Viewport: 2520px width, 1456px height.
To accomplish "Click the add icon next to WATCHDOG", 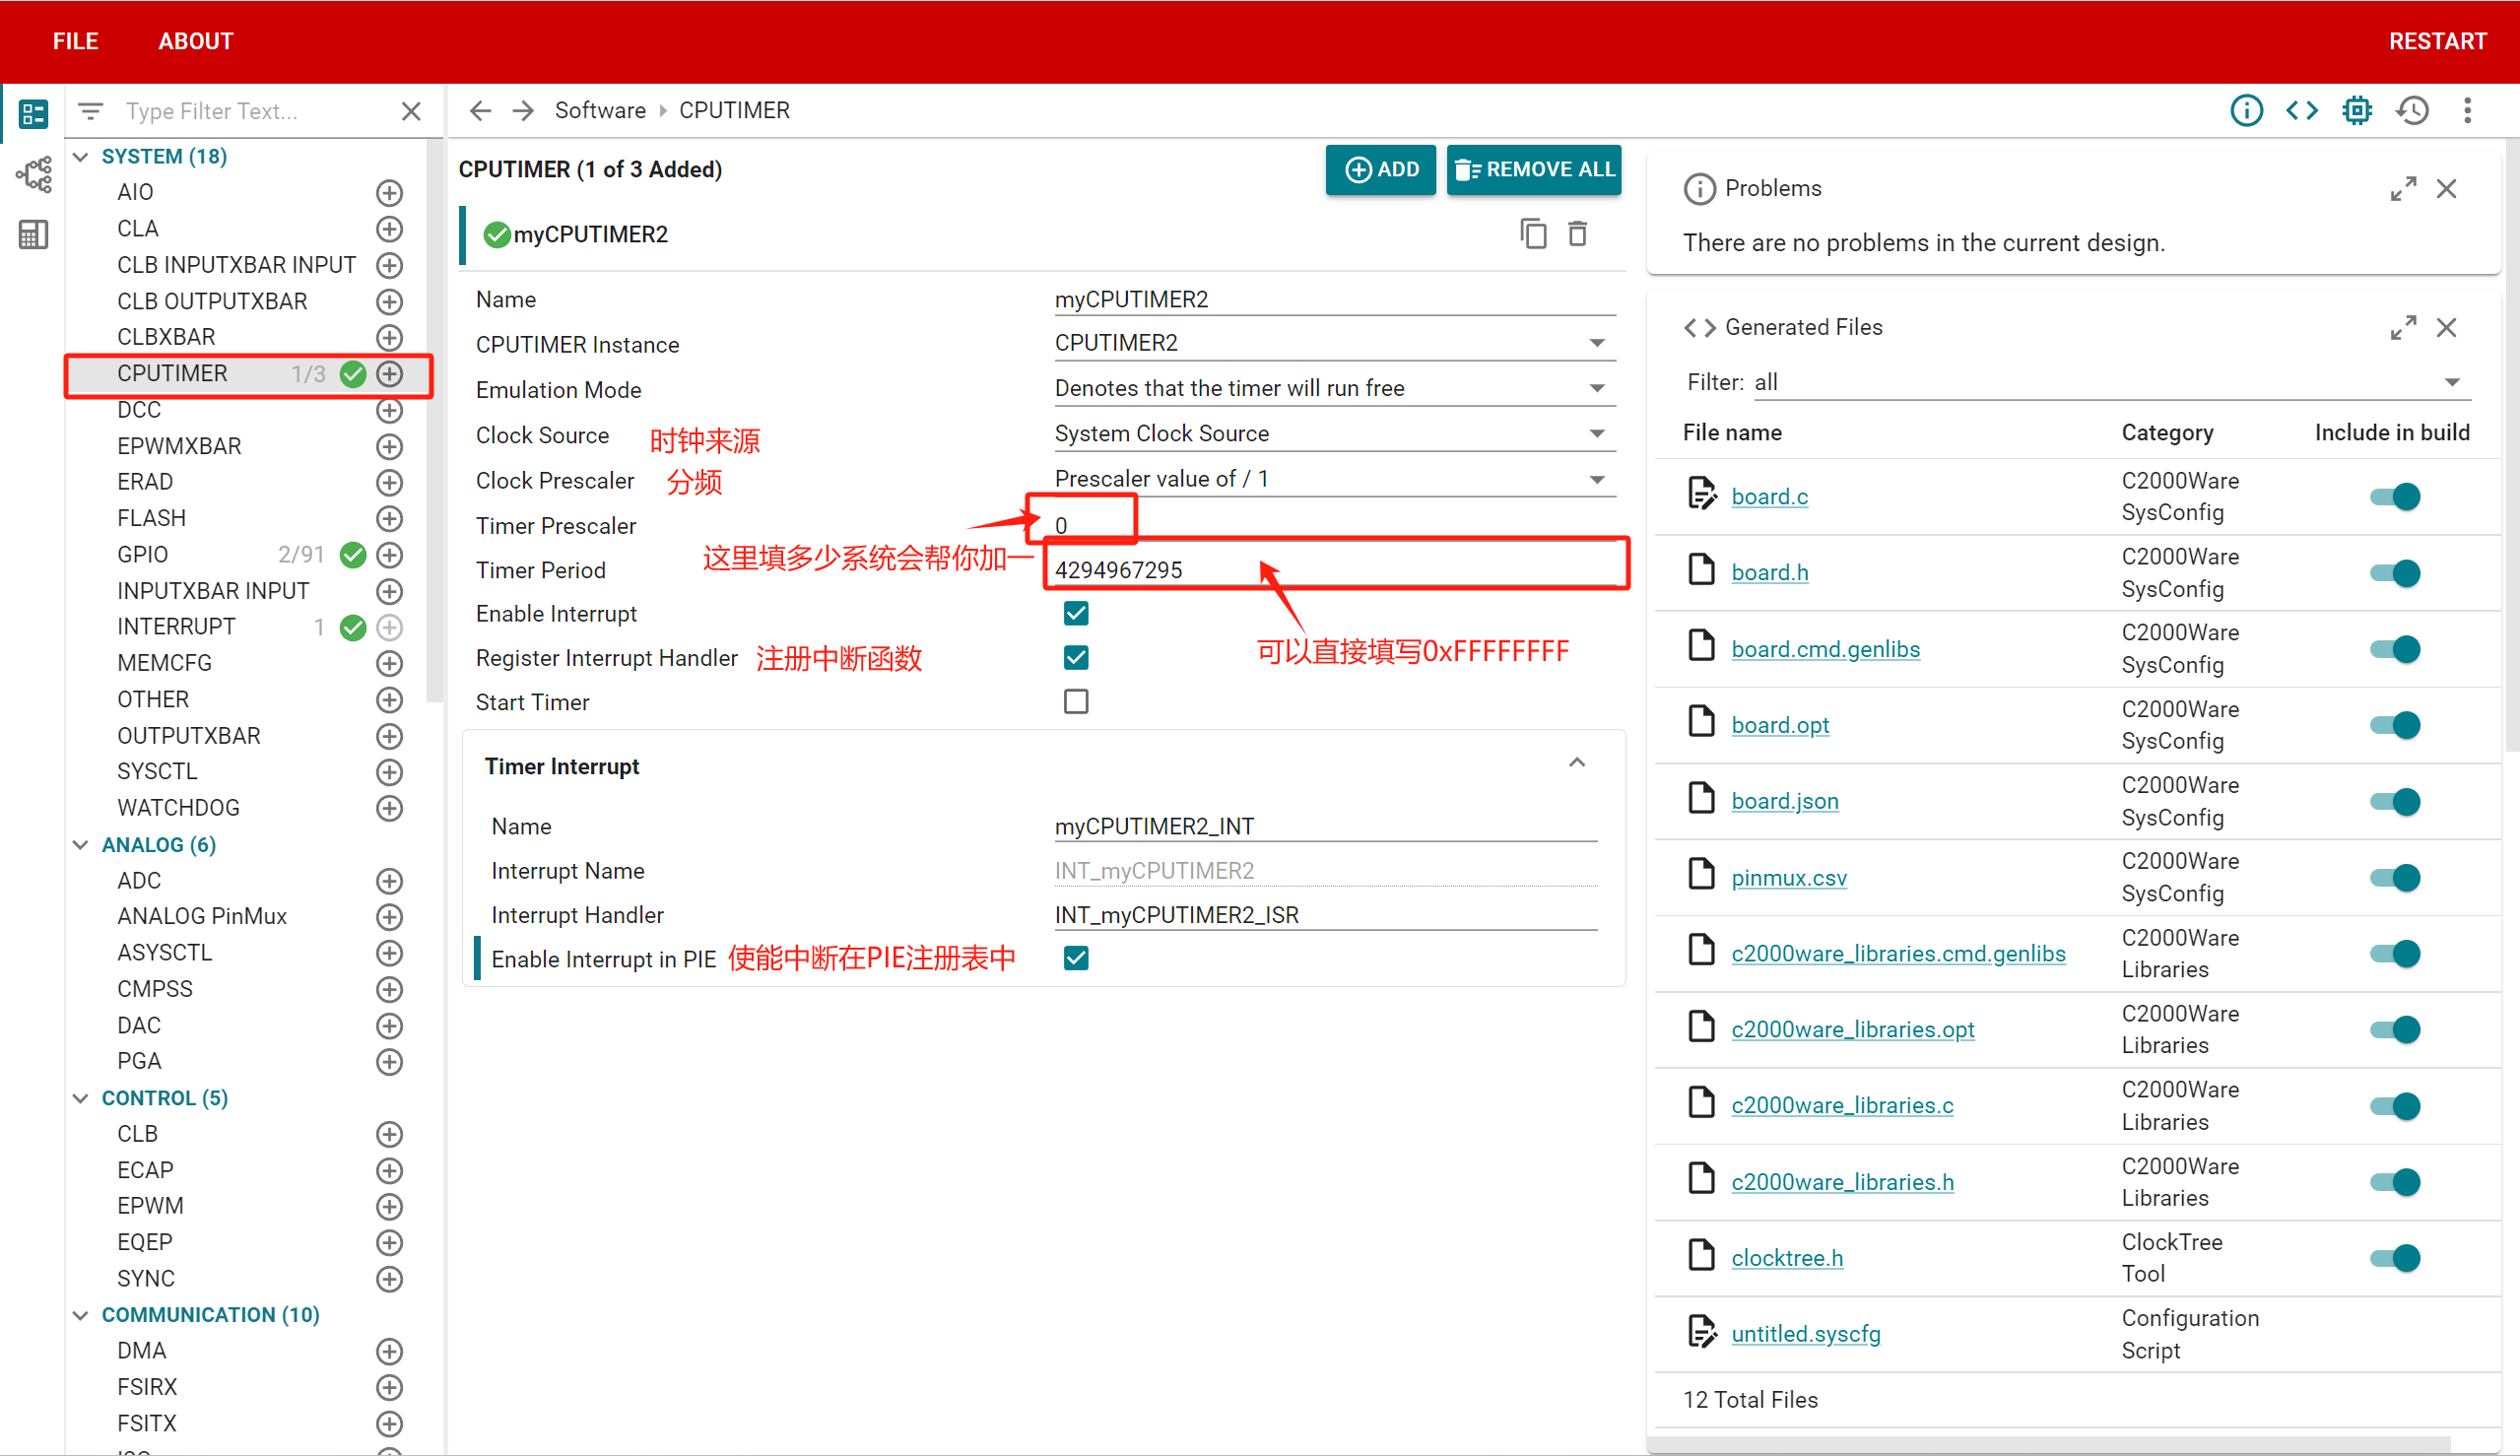I will click(389, 808).
